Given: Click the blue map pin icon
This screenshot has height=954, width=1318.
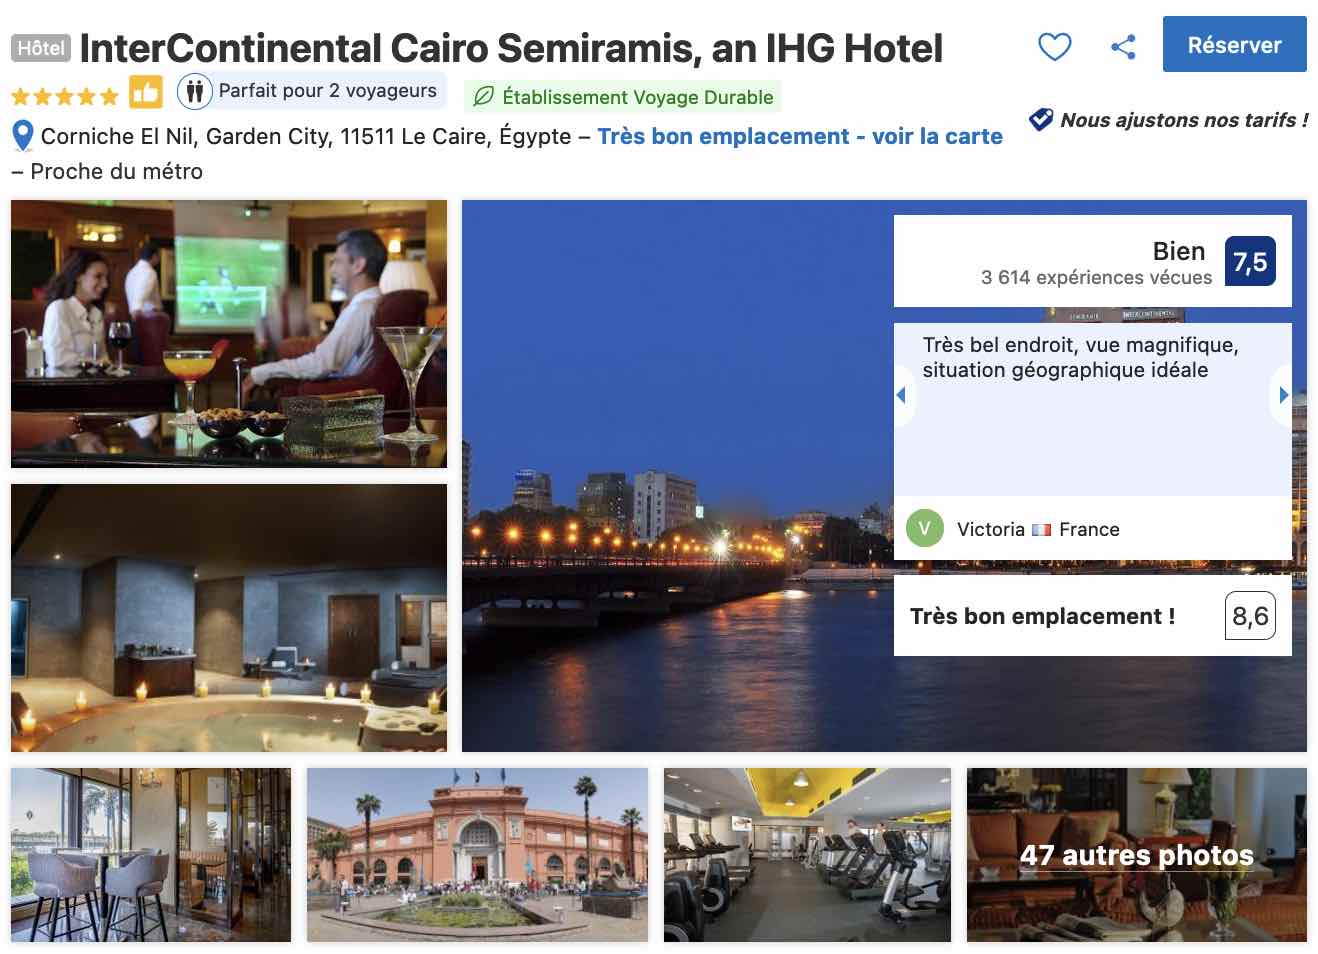Looking at the screenshot, I should (22, 135).
